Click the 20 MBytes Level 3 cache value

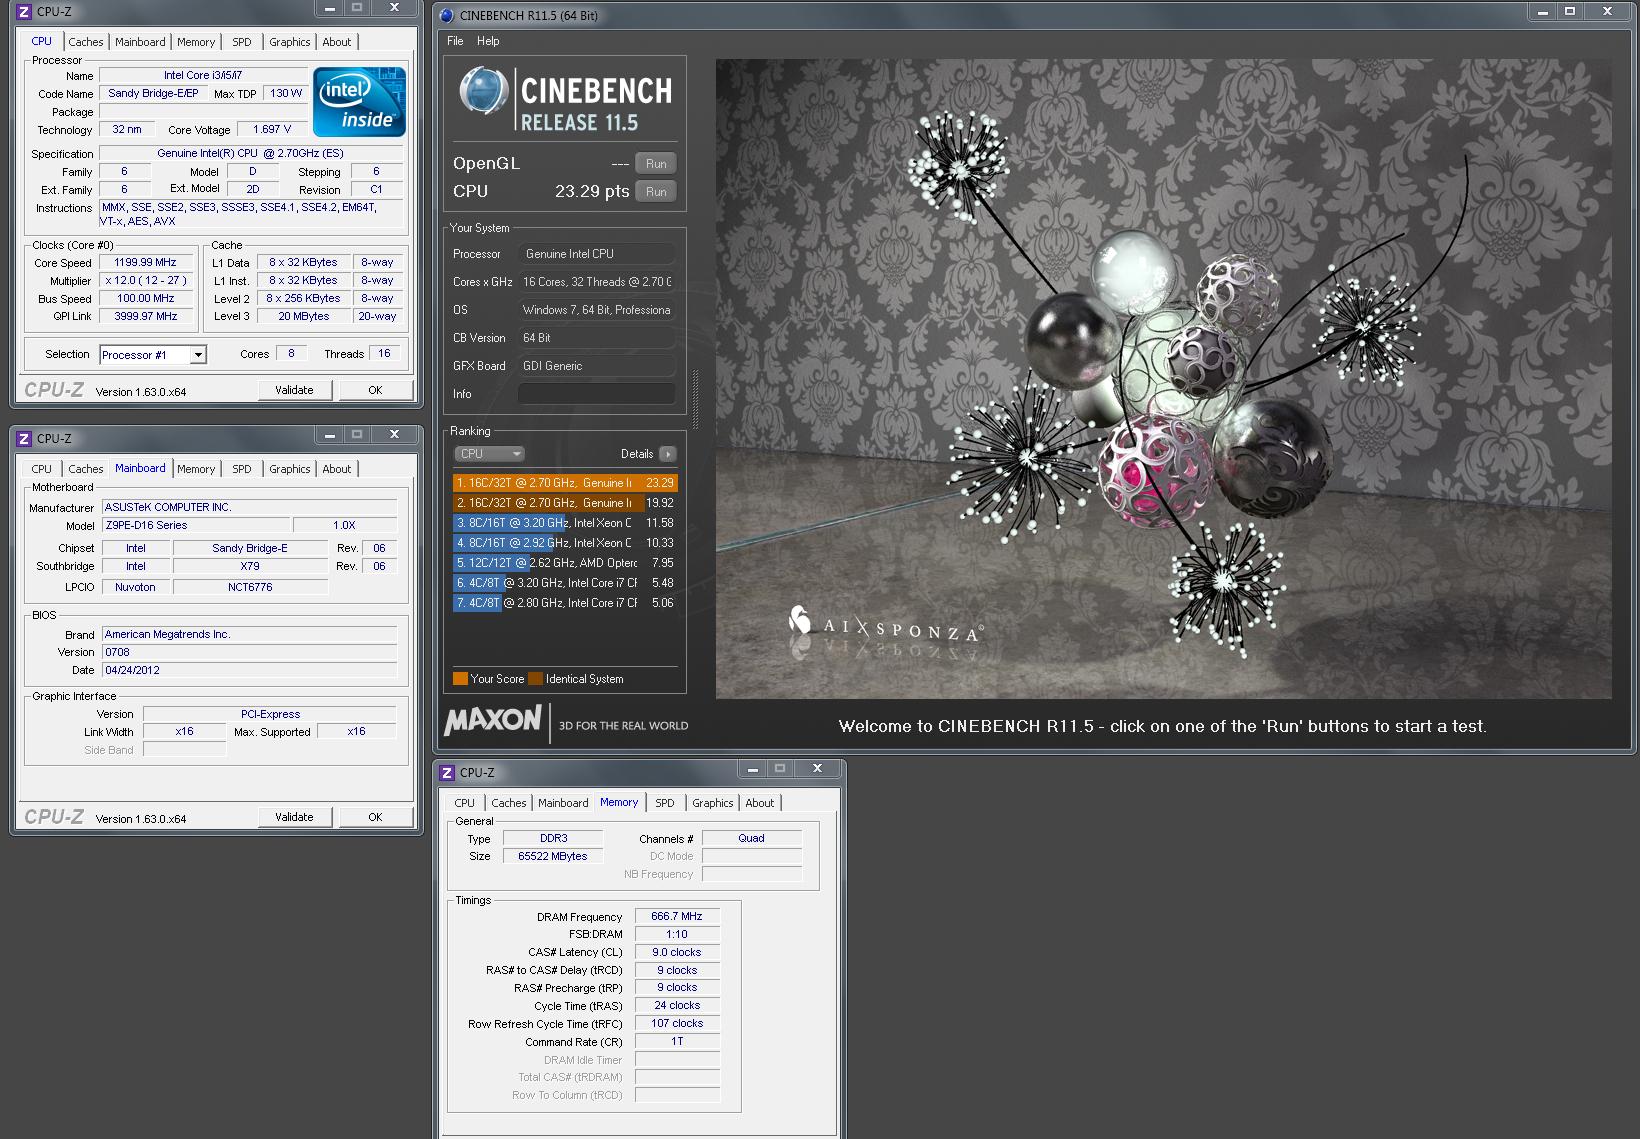(304, 316)
